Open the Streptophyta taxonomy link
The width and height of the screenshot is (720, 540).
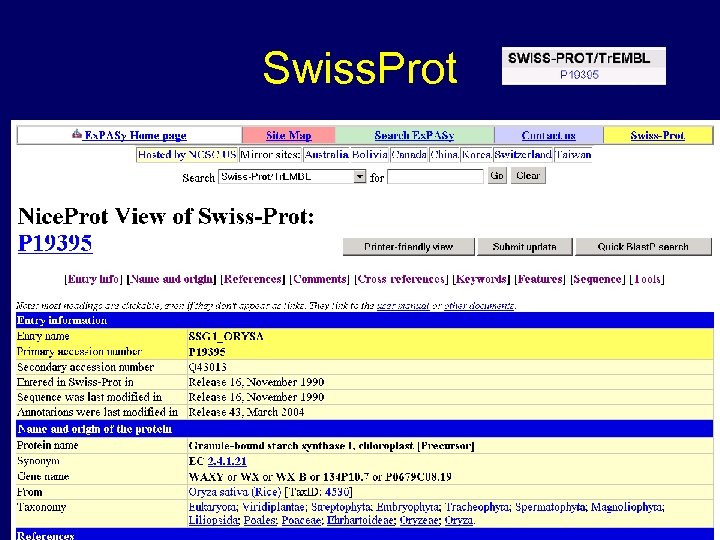(341, 507)
